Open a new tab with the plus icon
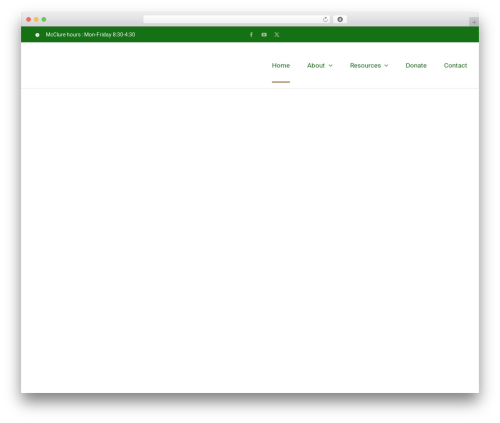 pos(474,22)
